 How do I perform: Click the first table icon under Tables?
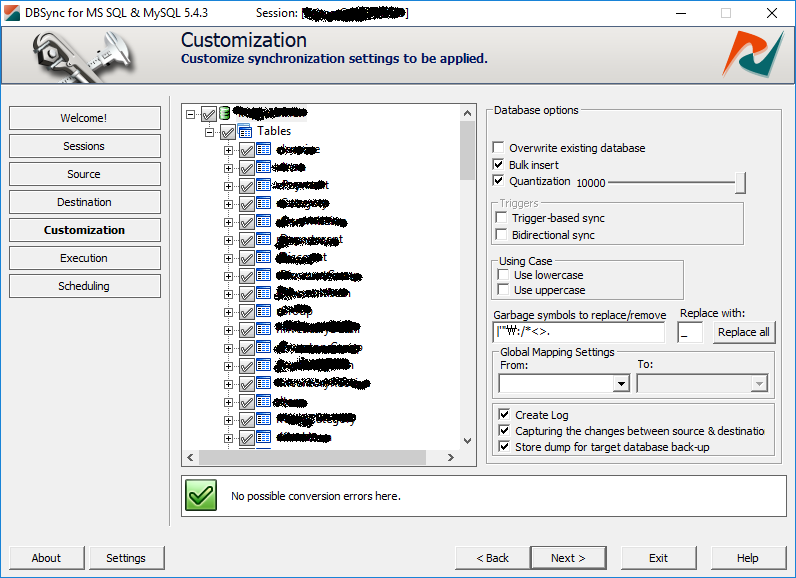click(264, 149)
